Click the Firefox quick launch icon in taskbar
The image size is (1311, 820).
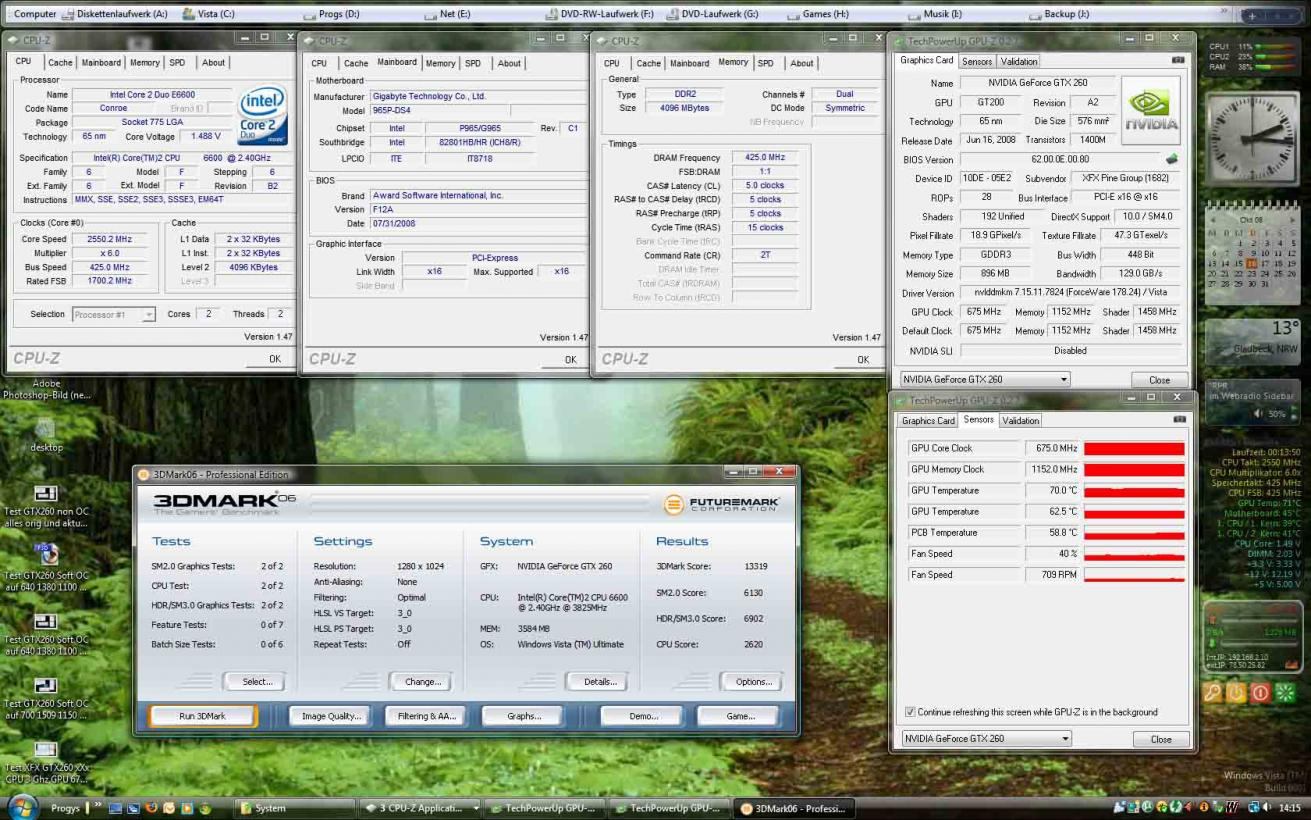tap(151, 808)
